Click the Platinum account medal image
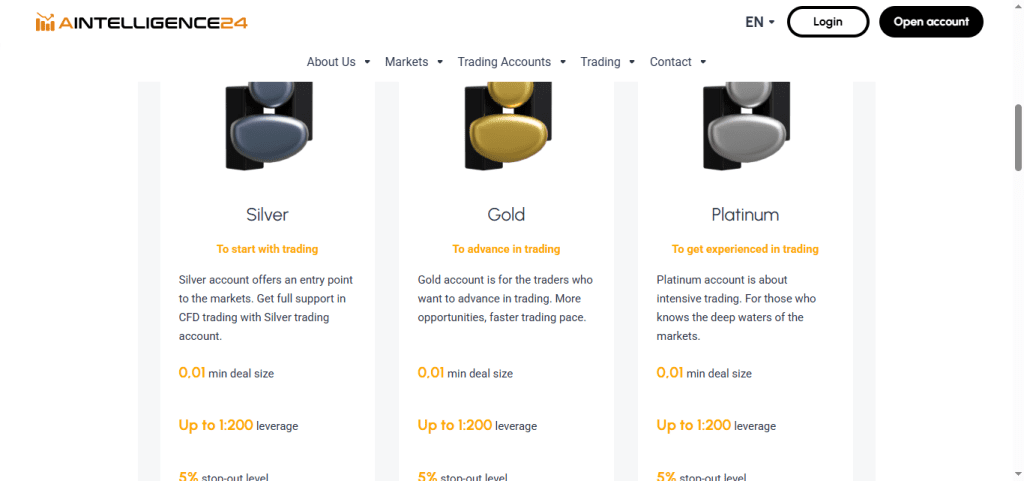The width and height of the screenshot is (1024, 481). click(746, 125)
